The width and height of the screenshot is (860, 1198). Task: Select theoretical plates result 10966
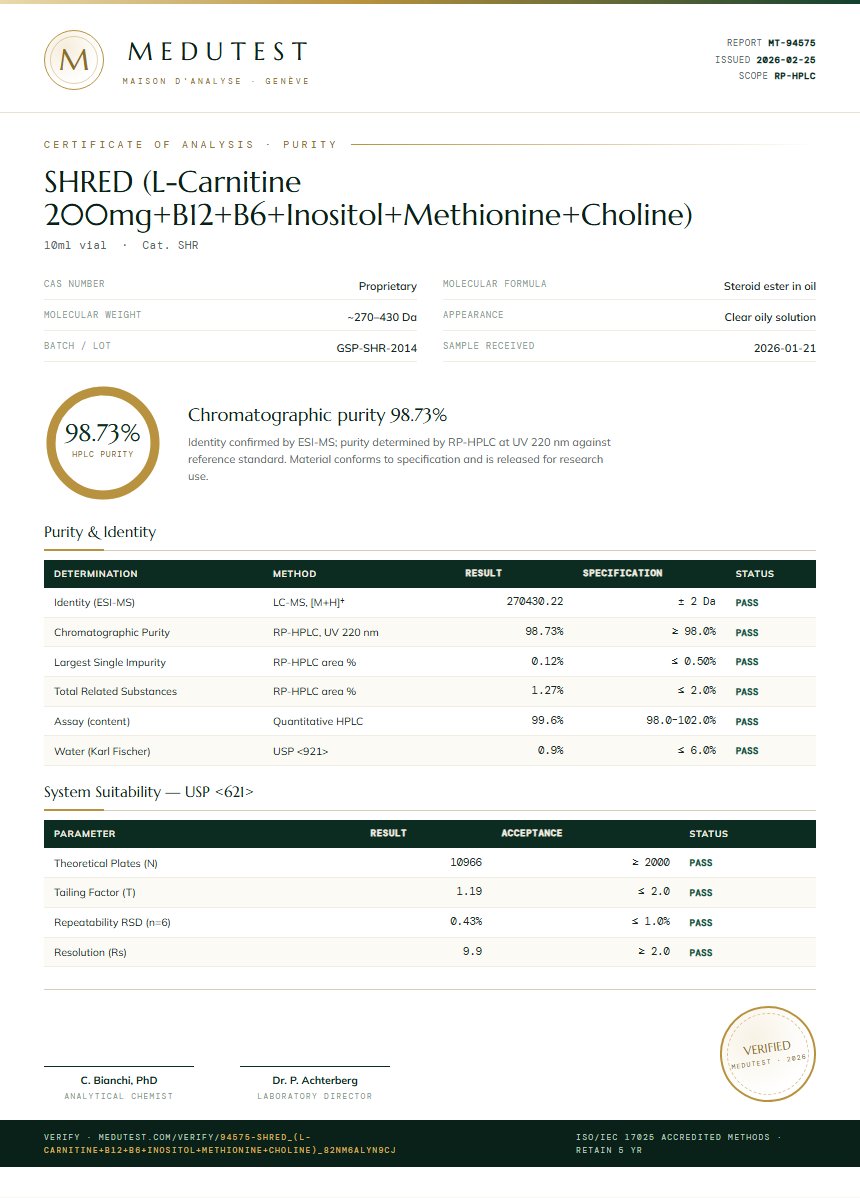click(x=465, y=862)
